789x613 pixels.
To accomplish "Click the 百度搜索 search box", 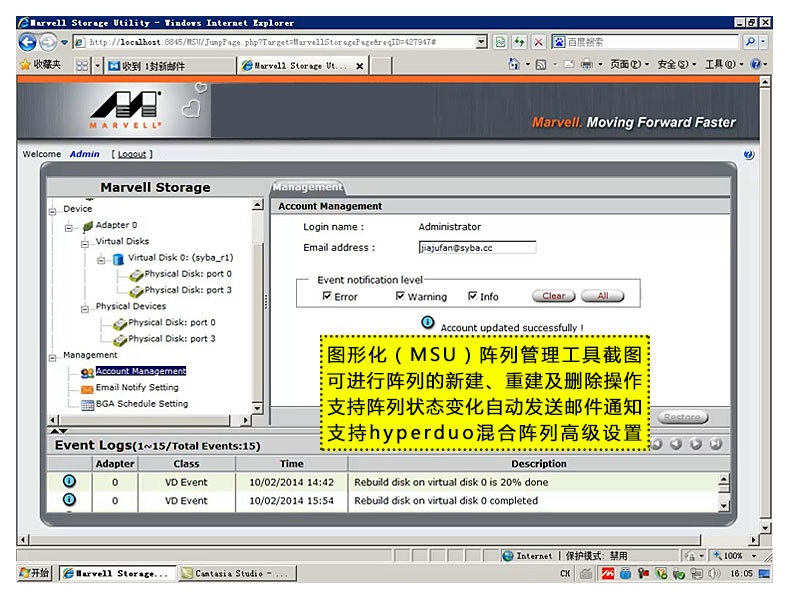I will click(646, 42).
